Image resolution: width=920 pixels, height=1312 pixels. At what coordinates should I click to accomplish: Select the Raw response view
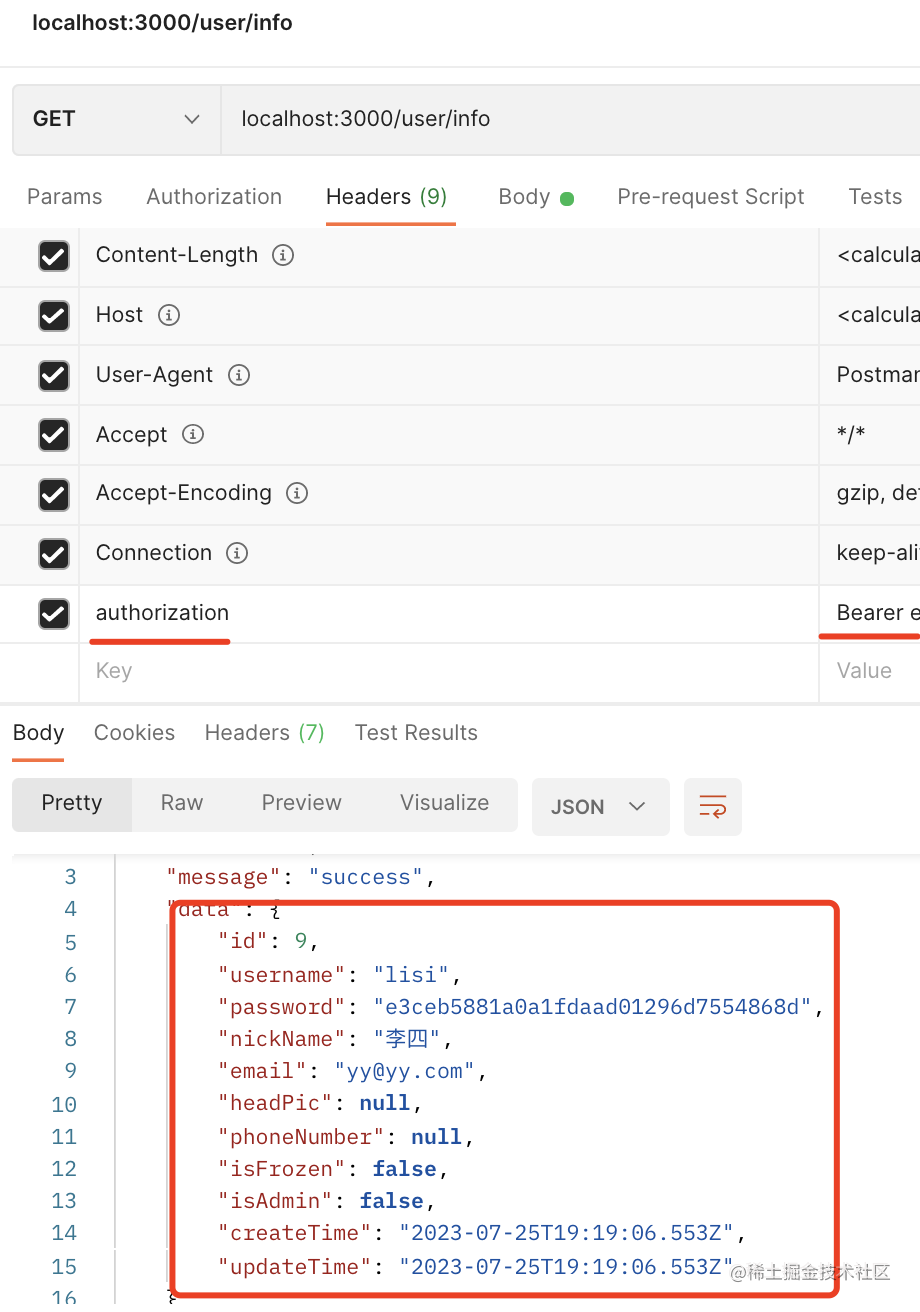pos(182,803)
